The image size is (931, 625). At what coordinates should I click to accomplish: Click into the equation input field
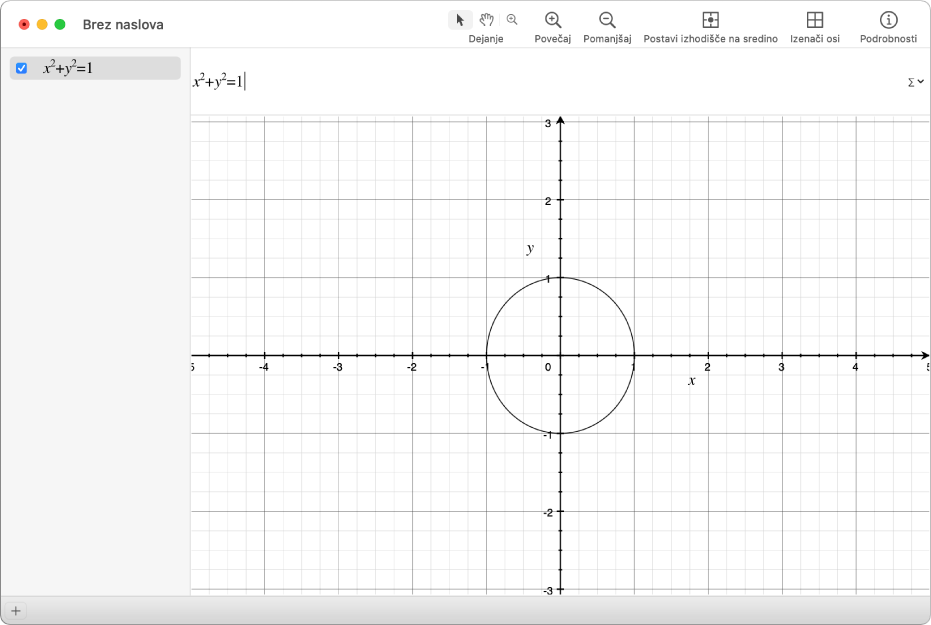(x=546, y=82)
